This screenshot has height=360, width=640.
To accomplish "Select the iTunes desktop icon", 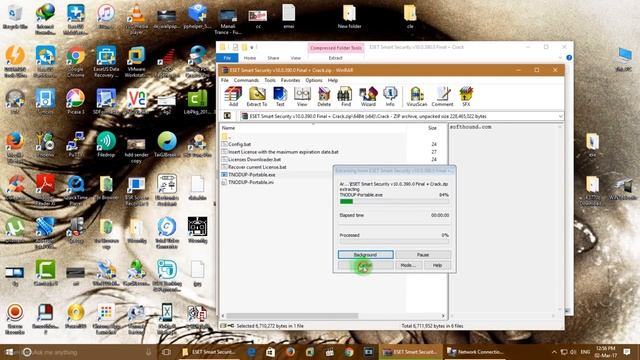I will 106,17.
